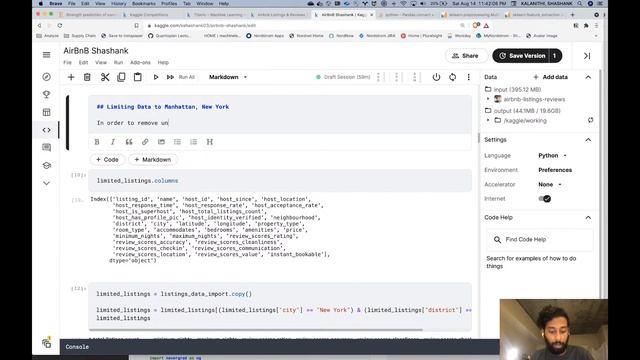Screen dimensions: 640x360
Task: Refresh the output folder with sync icon
Action: 590,120
